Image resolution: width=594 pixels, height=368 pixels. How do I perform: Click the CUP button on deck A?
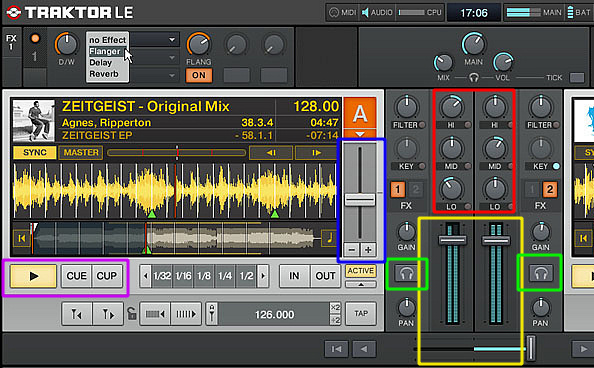click(107, 276)
